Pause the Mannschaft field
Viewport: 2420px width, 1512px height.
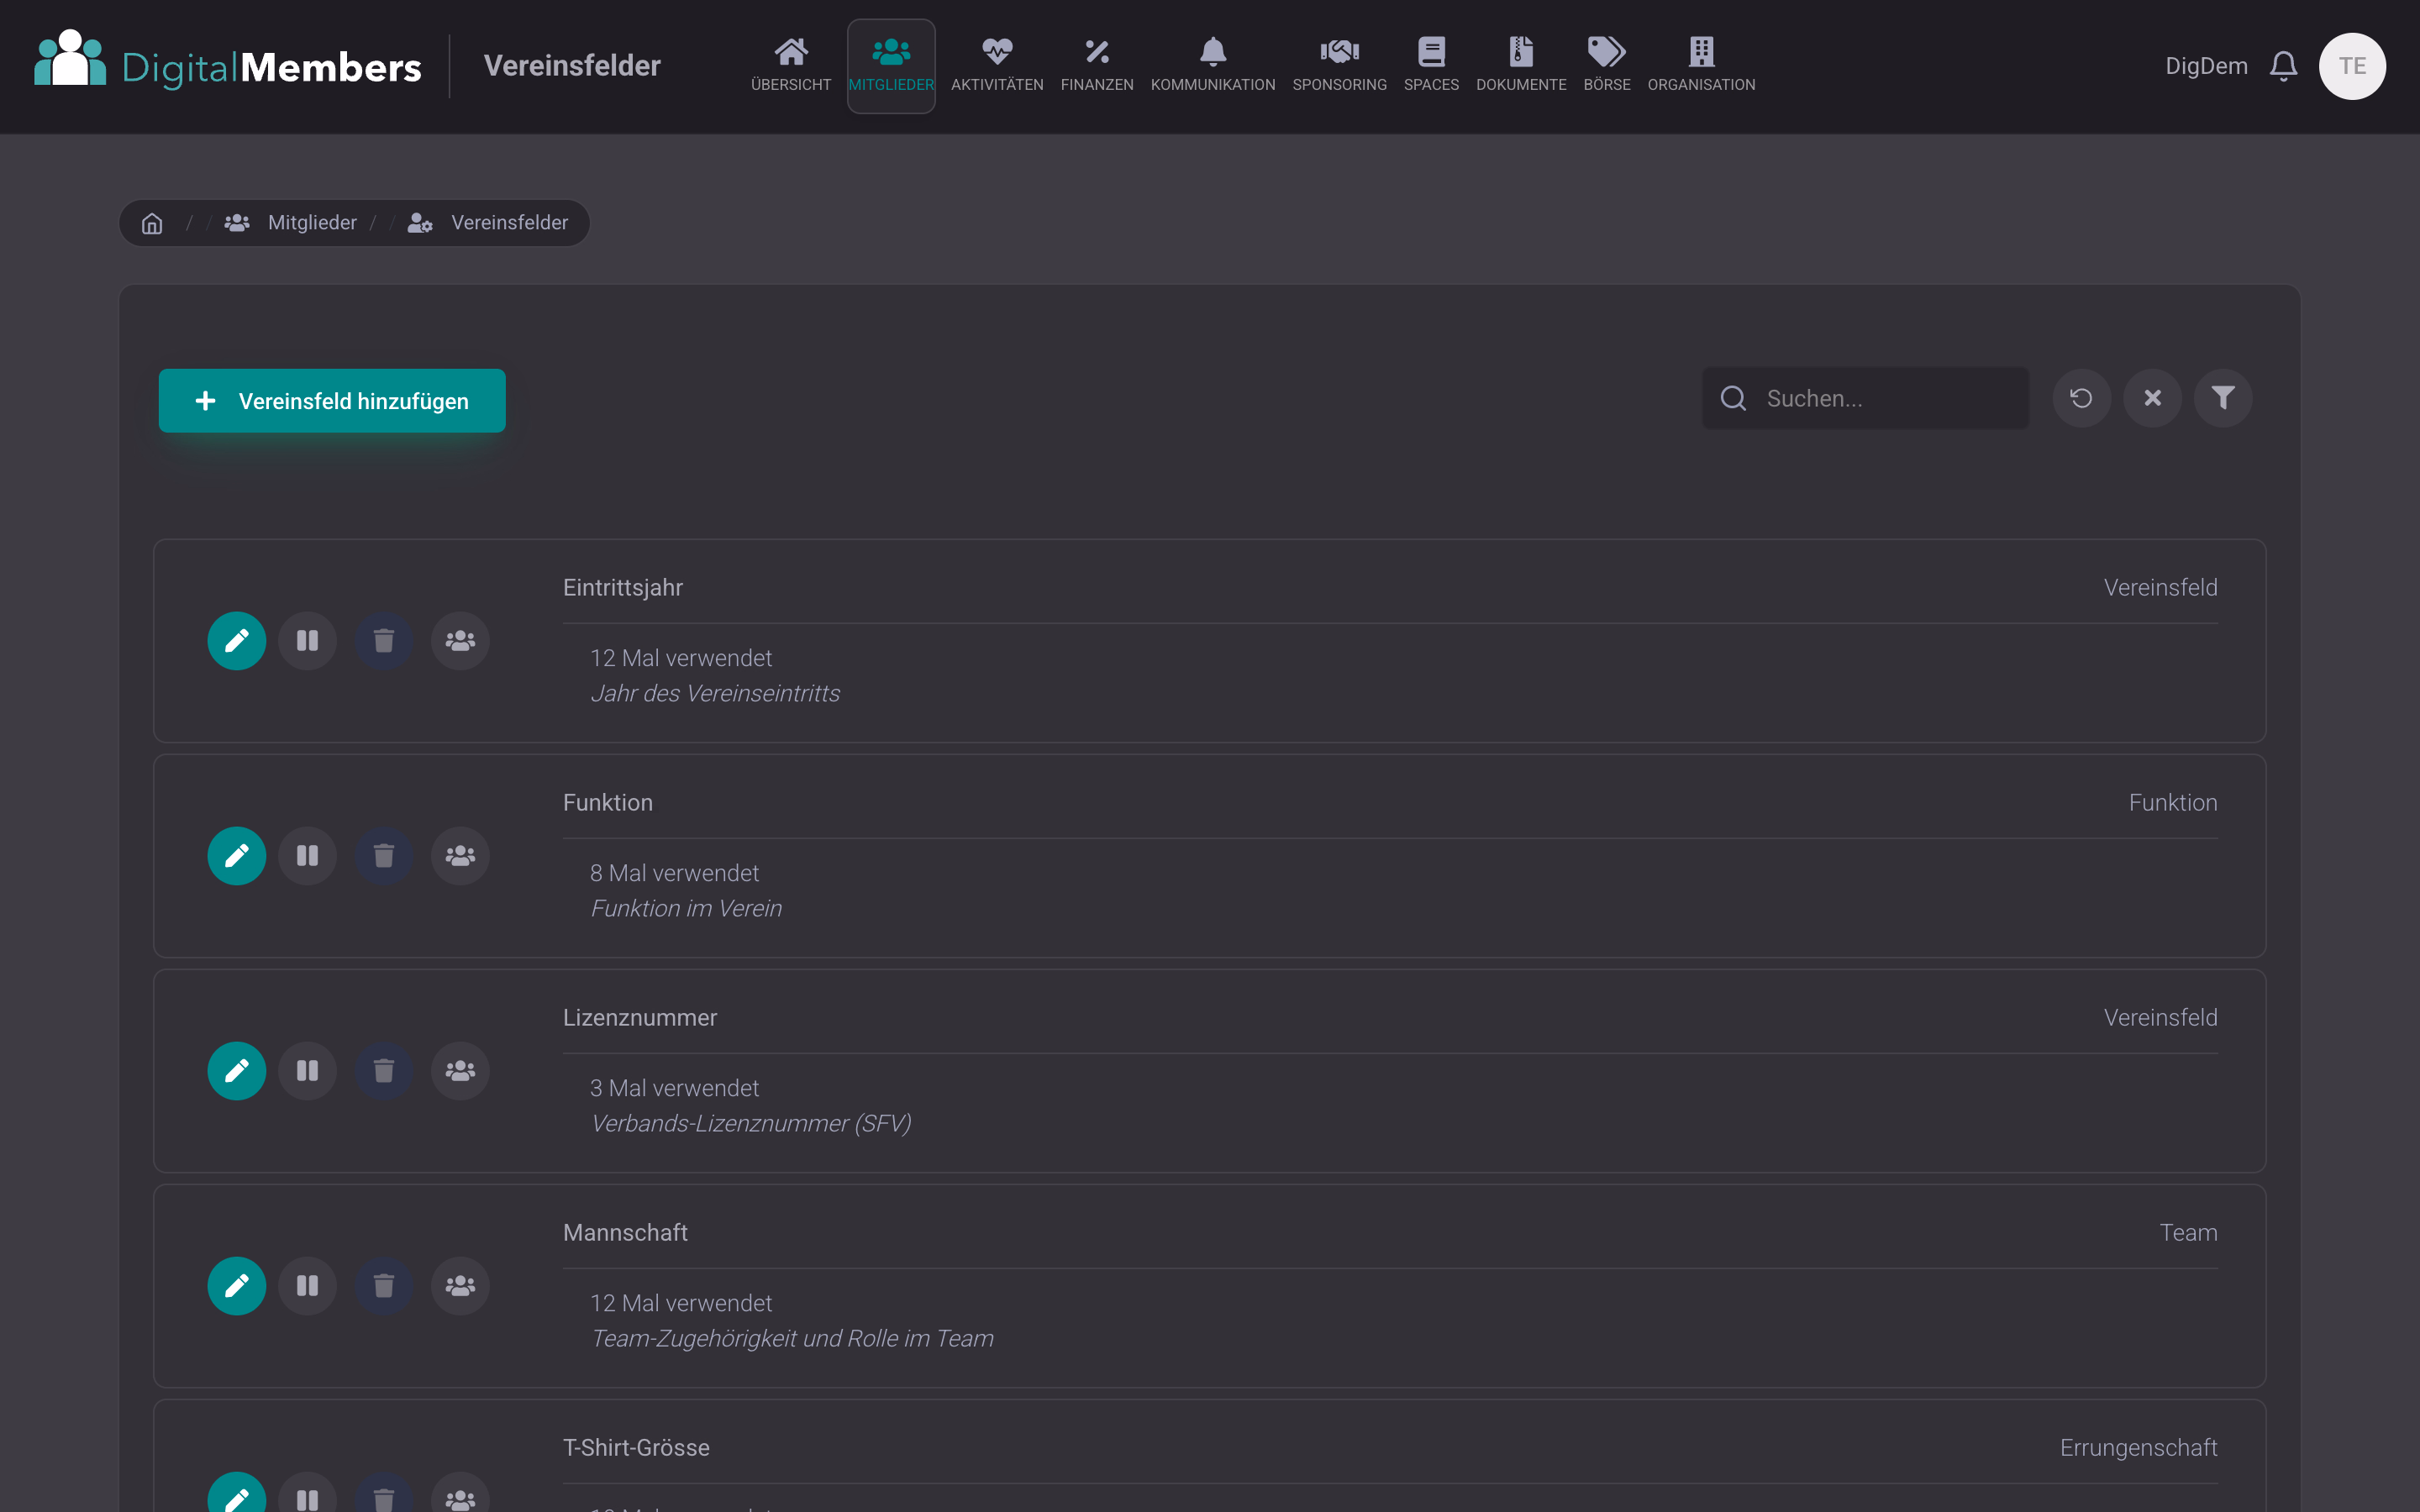click(x=307, y=1286)
